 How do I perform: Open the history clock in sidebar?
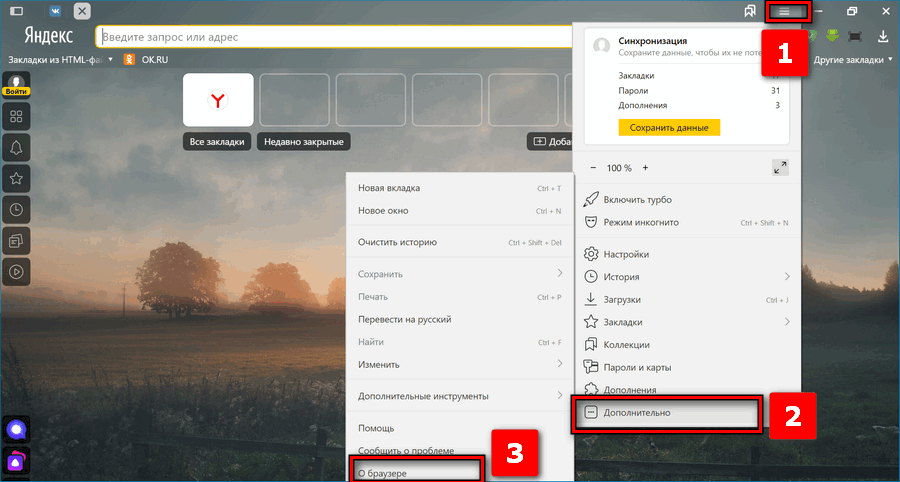pyautogui.click(x=16, y=209)
